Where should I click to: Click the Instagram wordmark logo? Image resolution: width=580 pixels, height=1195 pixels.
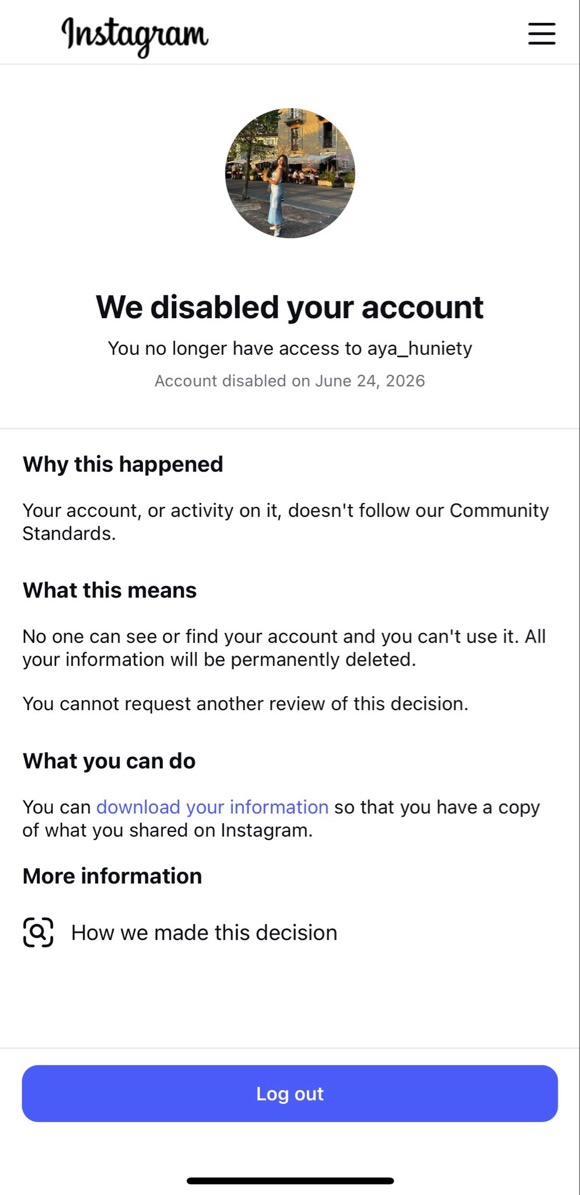coord(135,35)
